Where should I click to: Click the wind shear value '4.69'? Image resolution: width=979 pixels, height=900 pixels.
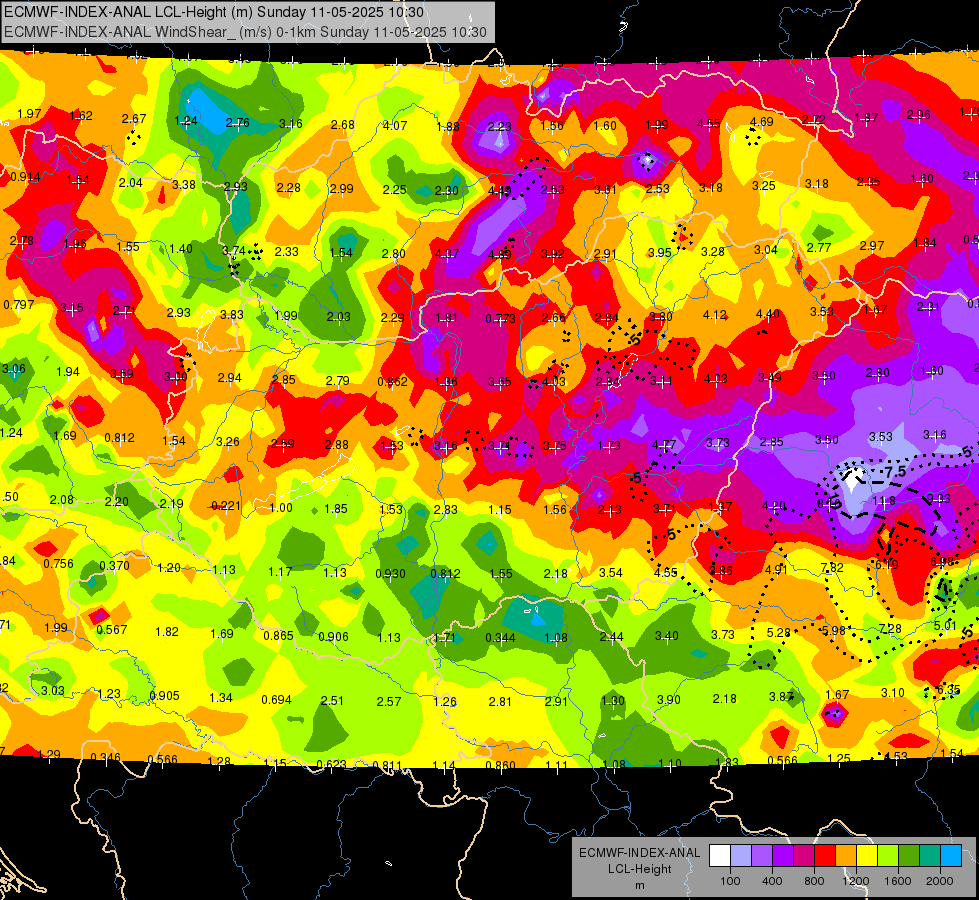[x=762, y=122]
